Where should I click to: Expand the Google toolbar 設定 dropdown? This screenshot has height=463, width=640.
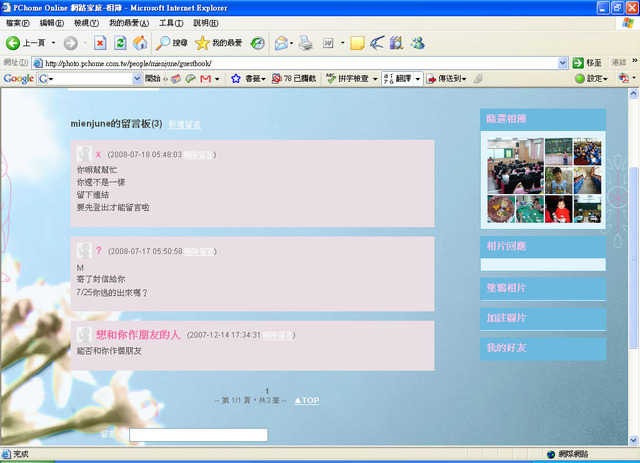pyautogui.click(x=591, y=78)
